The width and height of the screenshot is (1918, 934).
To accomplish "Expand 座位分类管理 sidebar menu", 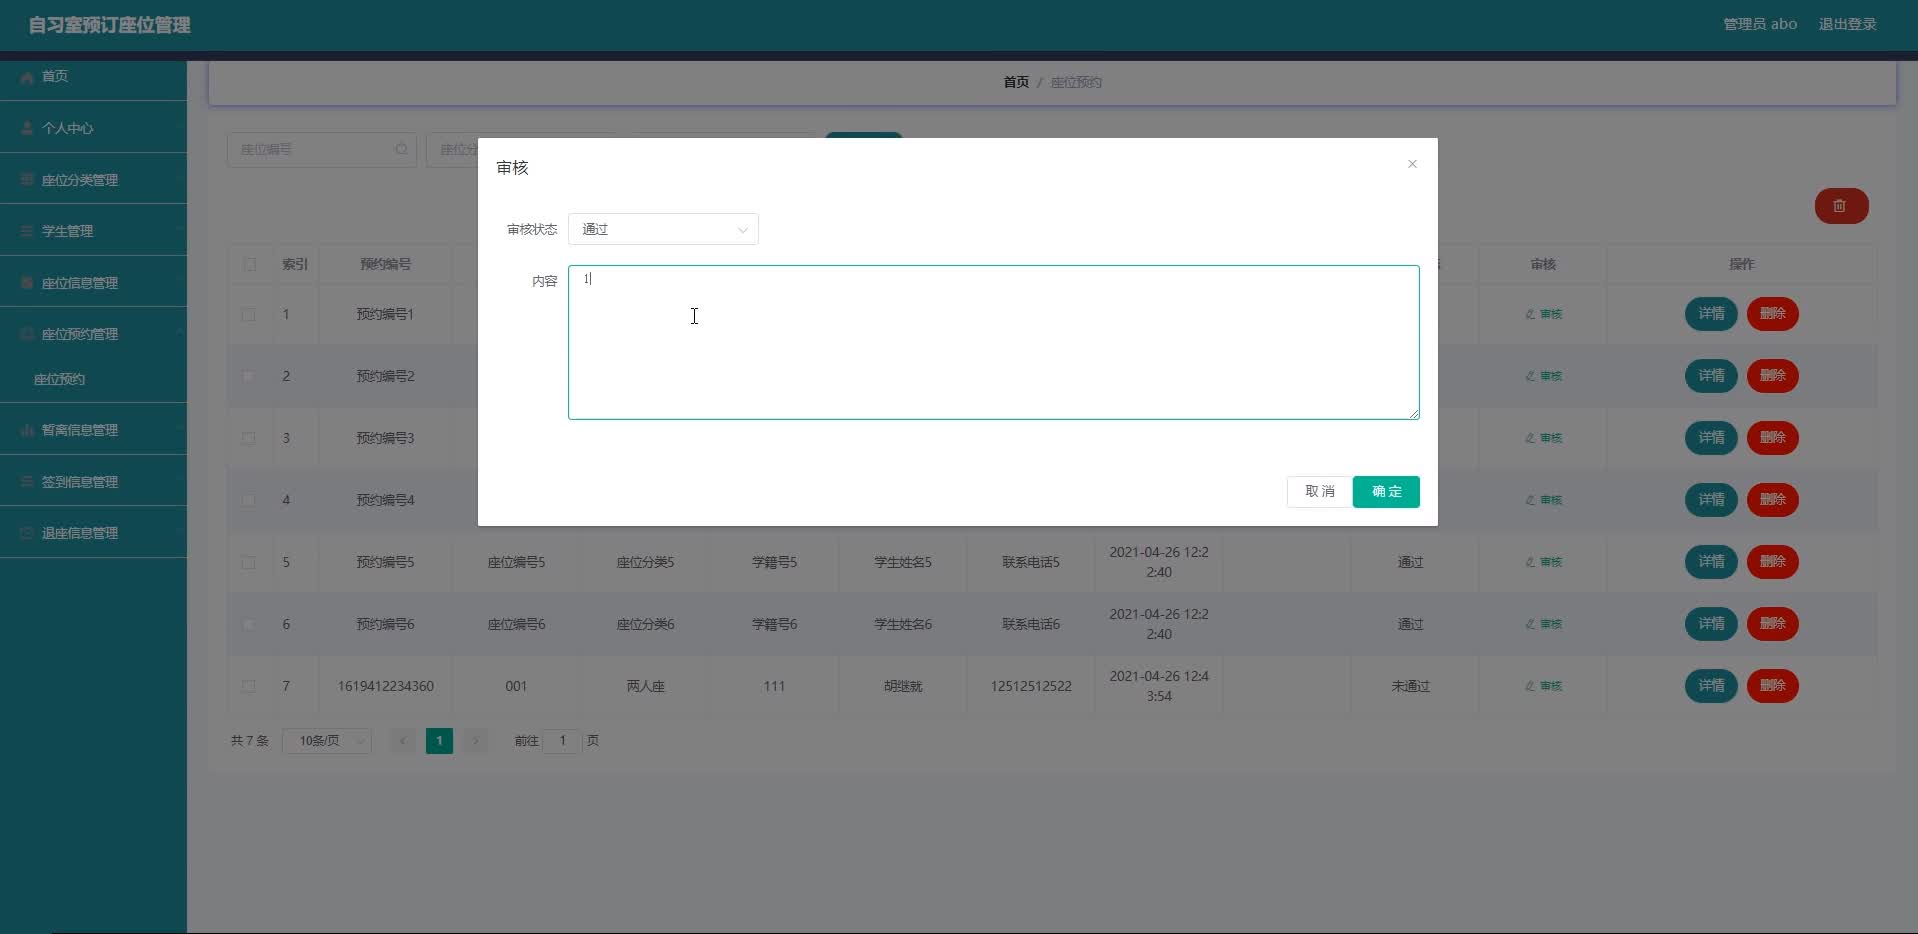I will click(93, 180).
